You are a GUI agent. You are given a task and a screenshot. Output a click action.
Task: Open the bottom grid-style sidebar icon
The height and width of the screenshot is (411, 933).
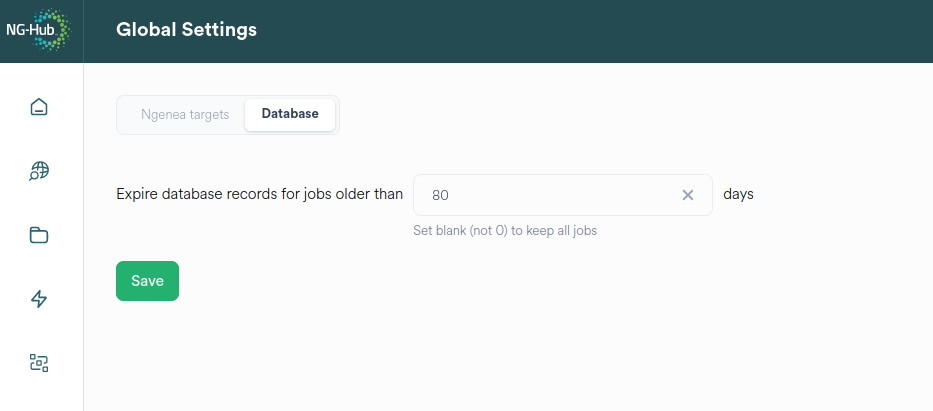tap(39, 363)
